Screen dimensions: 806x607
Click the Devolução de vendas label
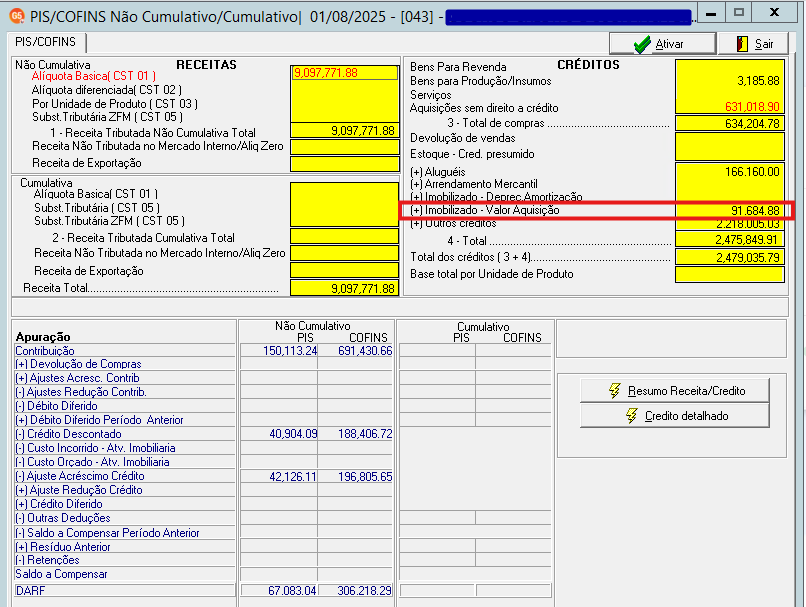(x=462, y=138)
